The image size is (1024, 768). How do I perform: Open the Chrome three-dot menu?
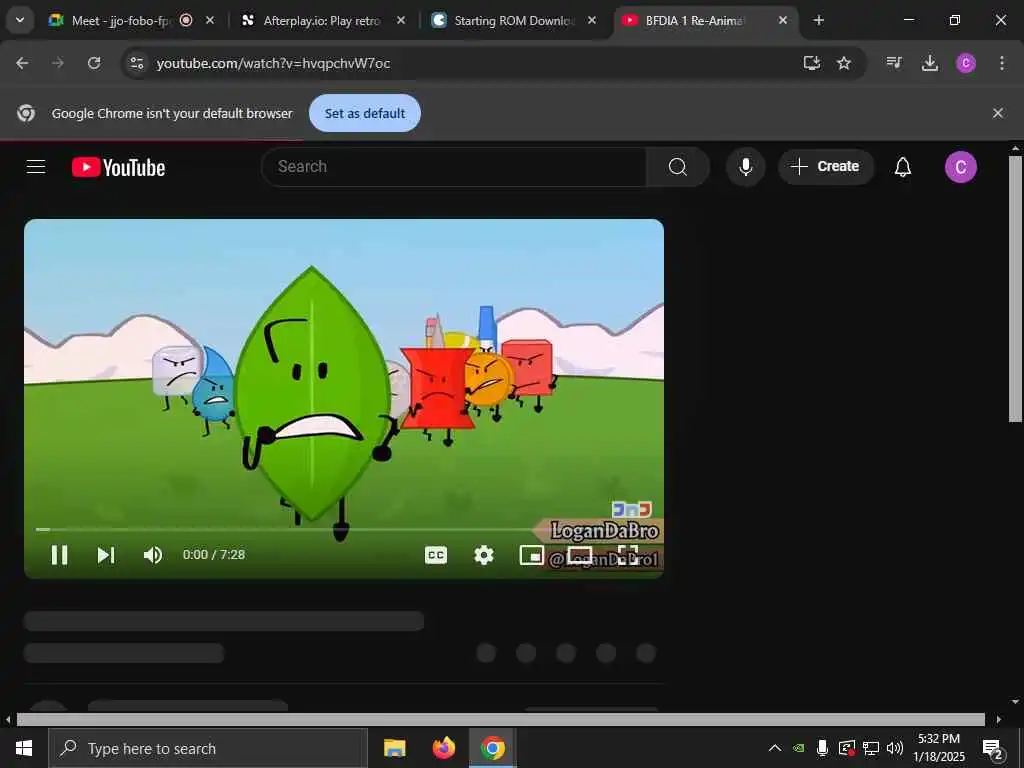[x=1002, y=63]
